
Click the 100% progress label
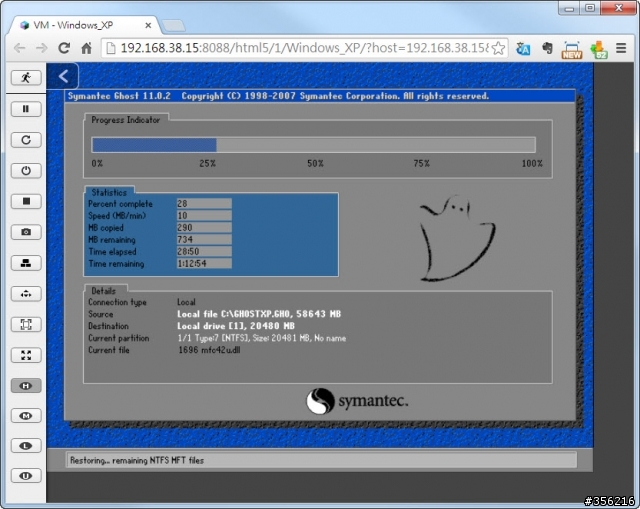pyautogui.click(x=532, y=163)
